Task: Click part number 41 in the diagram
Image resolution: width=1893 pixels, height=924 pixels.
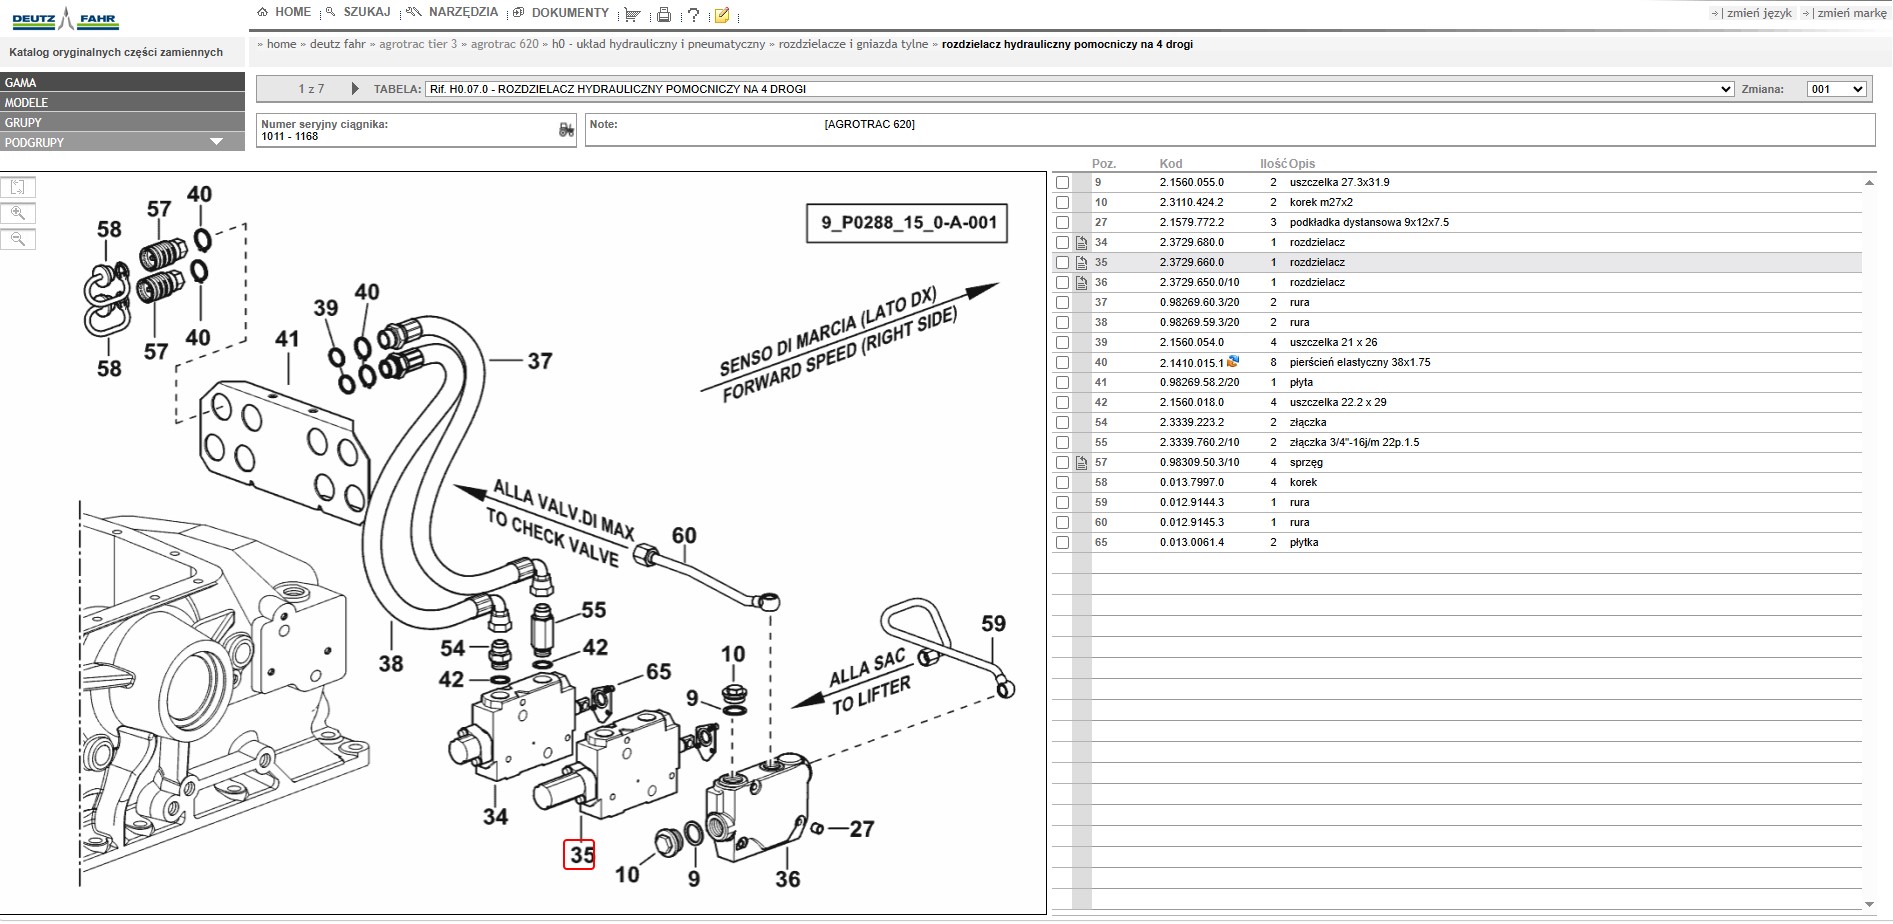Action: [x=287, y=339]
